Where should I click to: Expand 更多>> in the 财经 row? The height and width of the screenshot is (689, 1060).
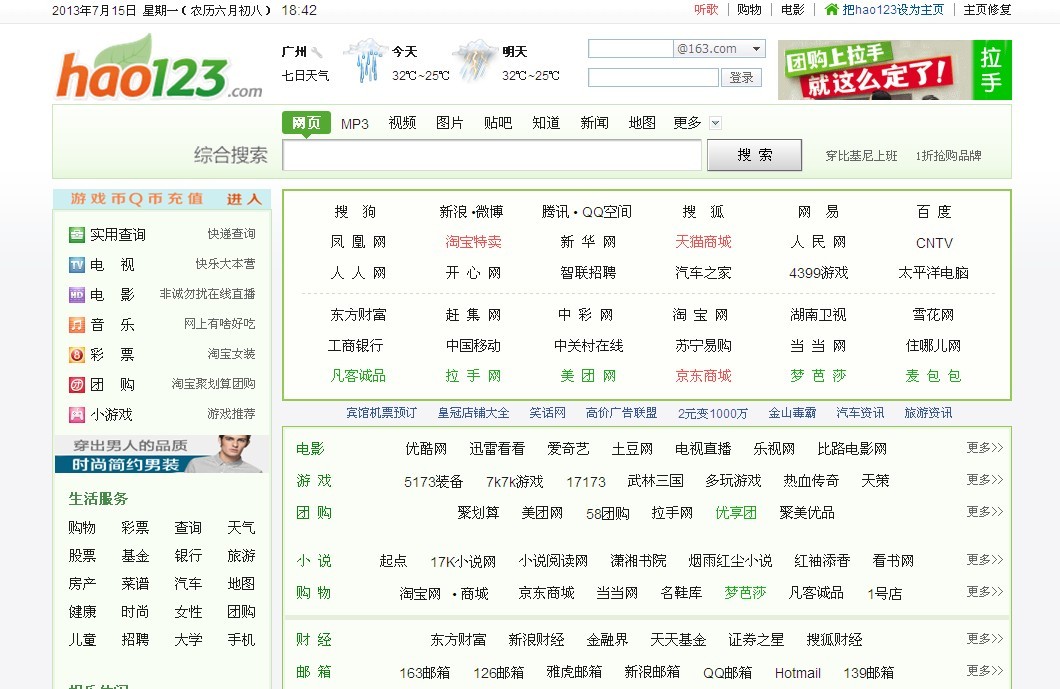click(984, 638)
